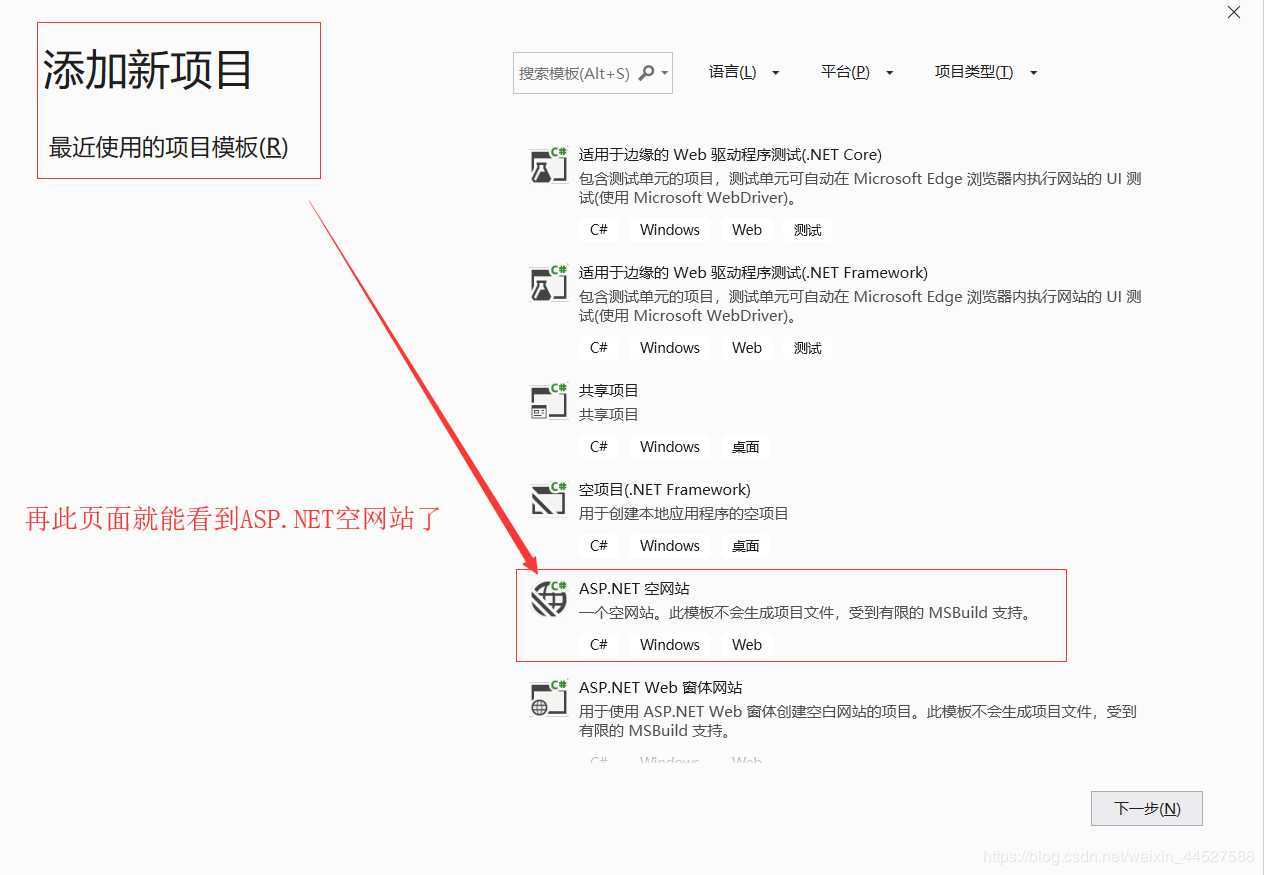
Task: Click the C# tag under ASP.NET 空网站
Action: pyautogui.click(x=599, y=645)
